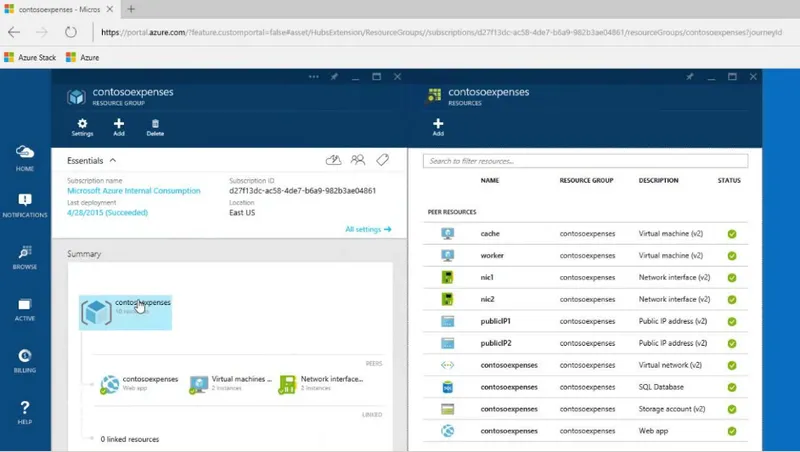Pin the resources blade
Image resolution: width=800 pixels, height=452 pixels.
click(690, 77)
